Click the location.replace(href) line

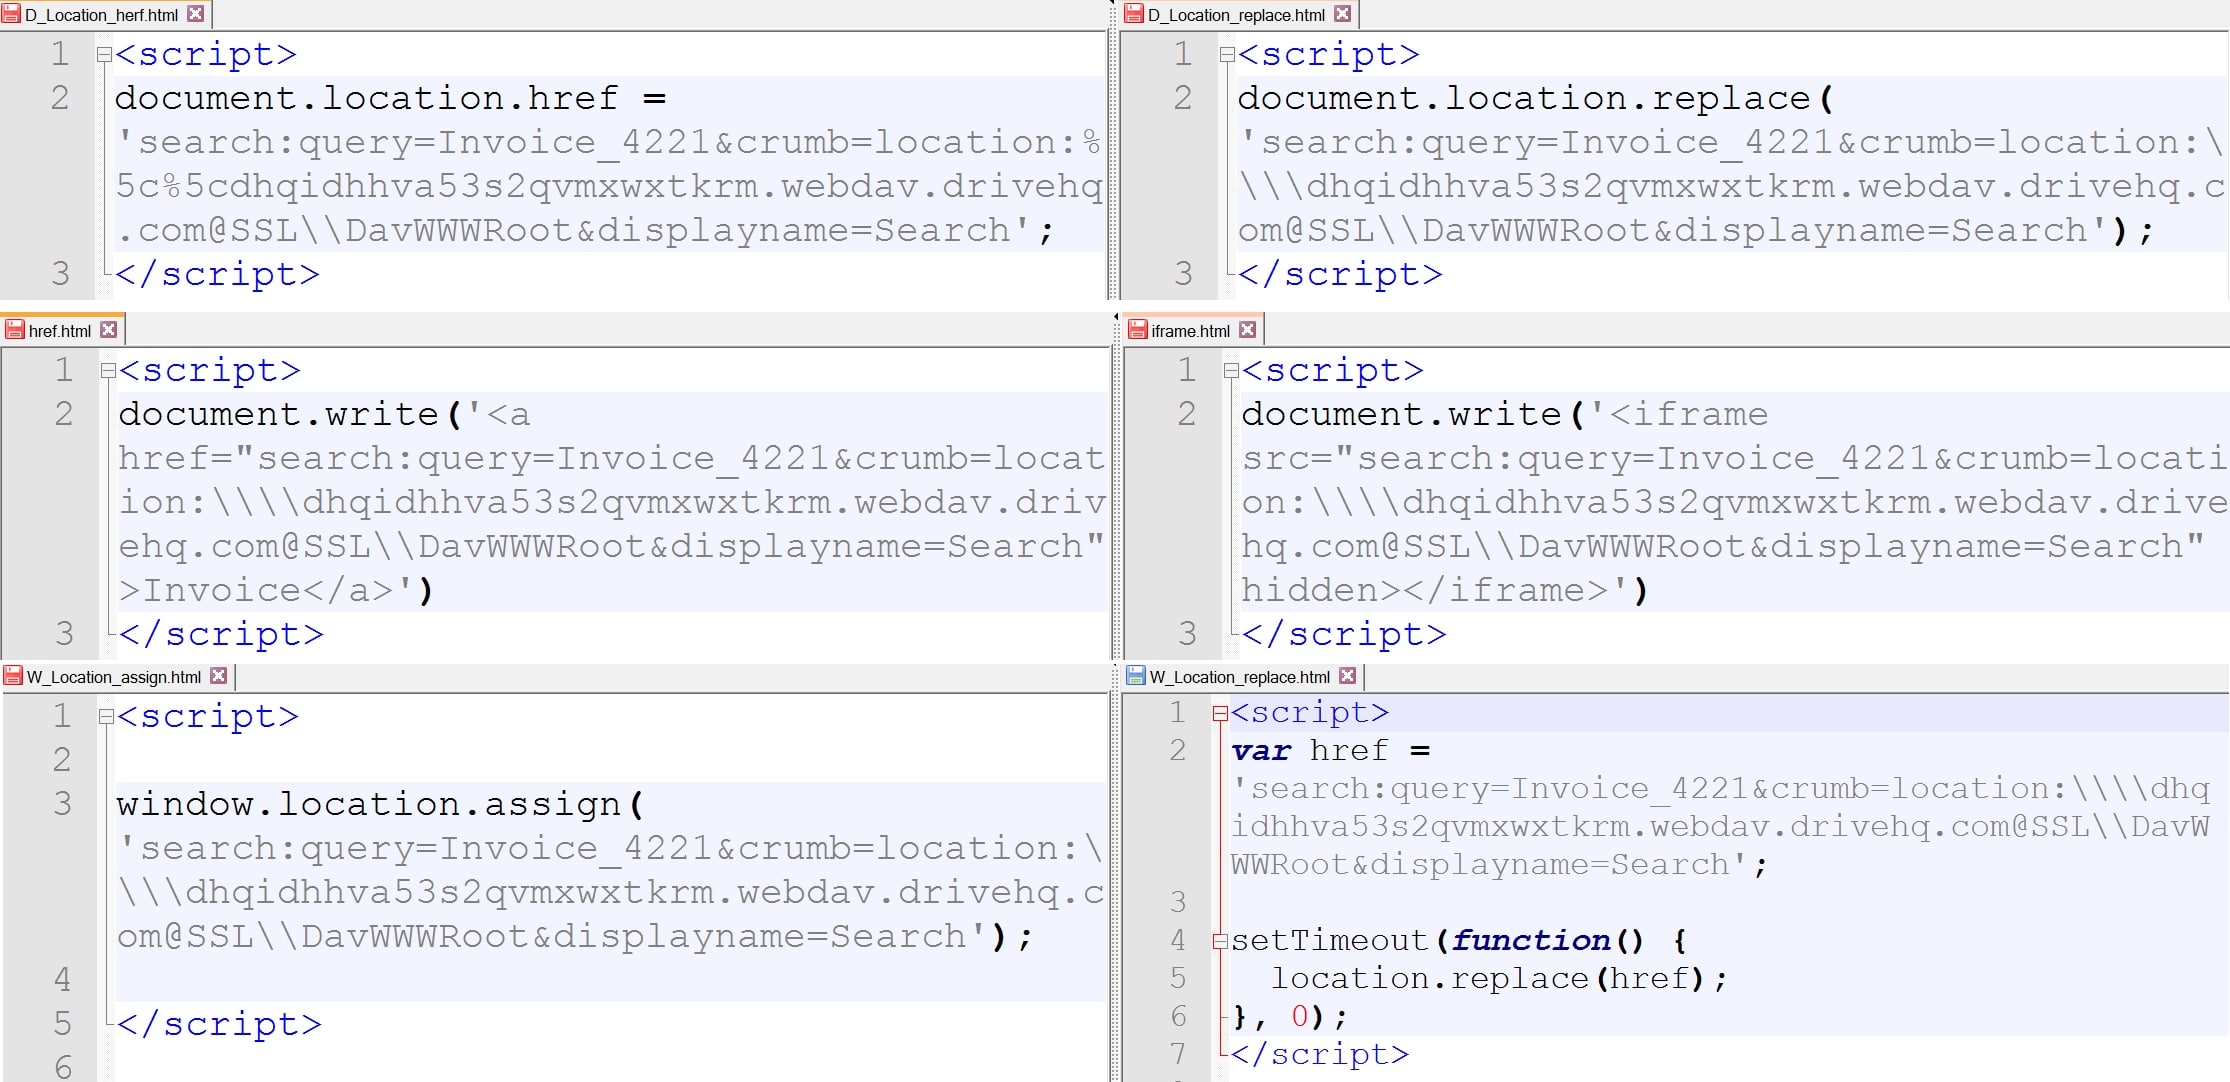(1497, 978)
